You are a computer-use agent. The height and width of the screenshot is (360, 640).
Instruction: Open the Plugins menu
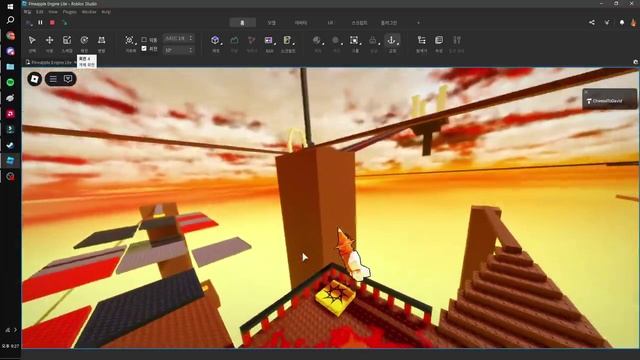tap(70, 12)
